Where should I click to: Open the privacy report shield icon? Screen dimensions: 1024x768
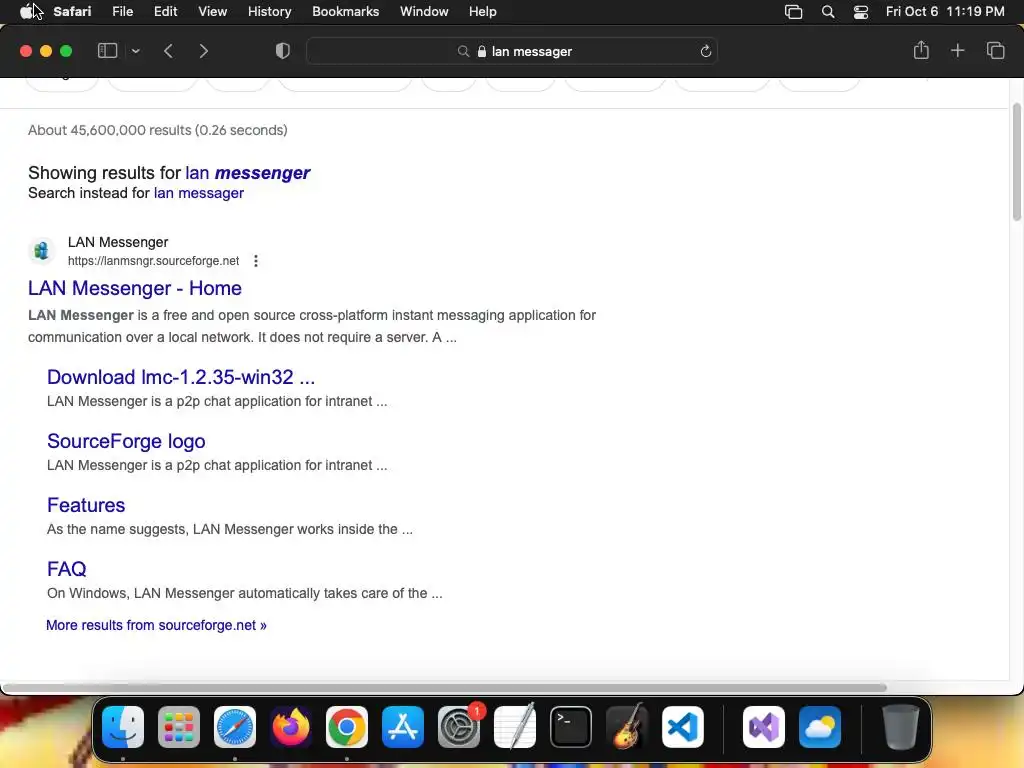[x=283, y=51]
